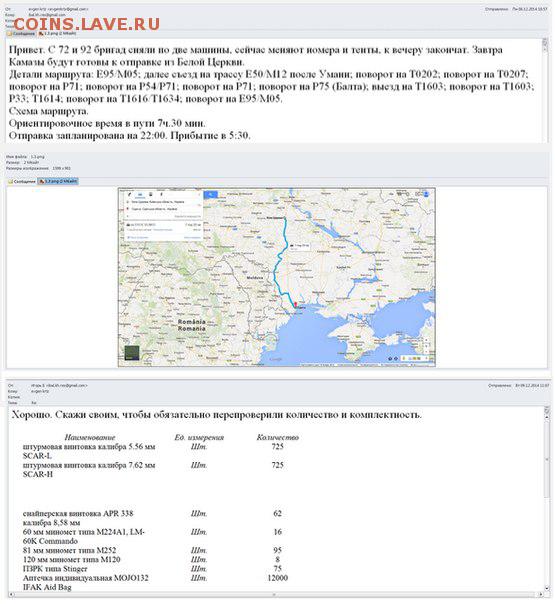
Task: Click the horizontal scrollbar left arrow at the bottom
Action: coord(11,594)
